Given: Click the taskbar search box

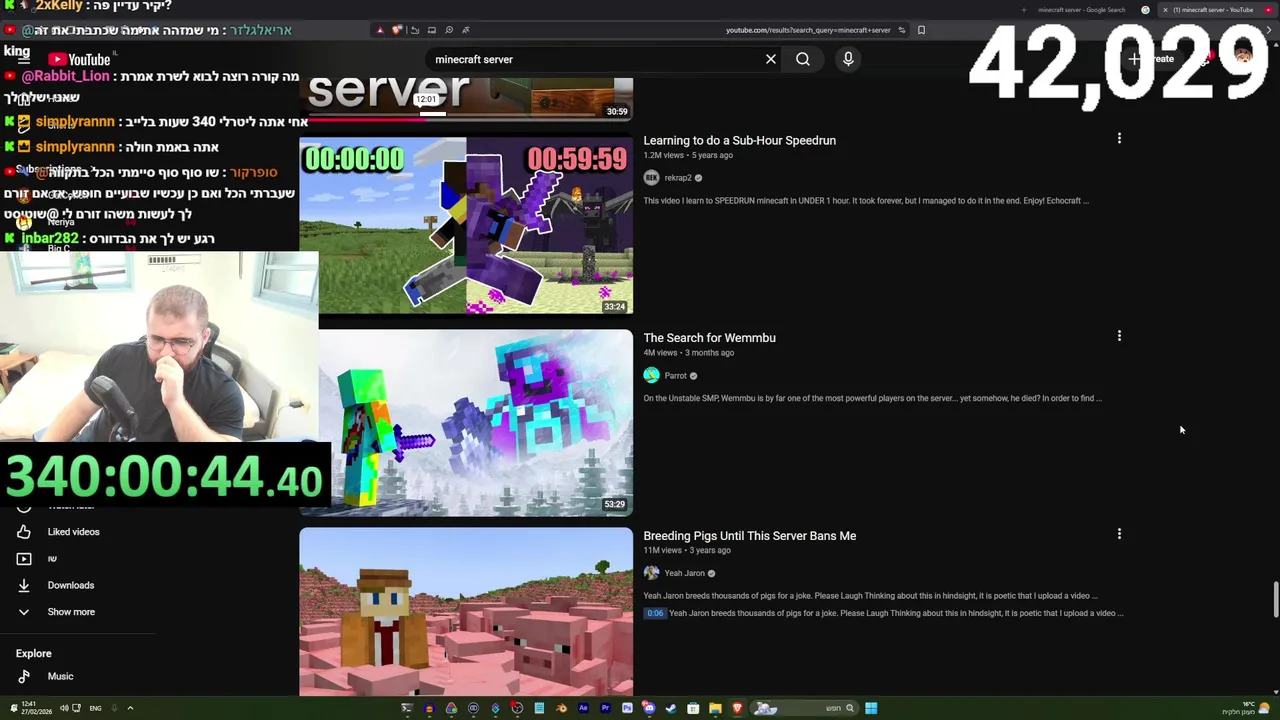Looking at the screenshot, I should (805, 708).
